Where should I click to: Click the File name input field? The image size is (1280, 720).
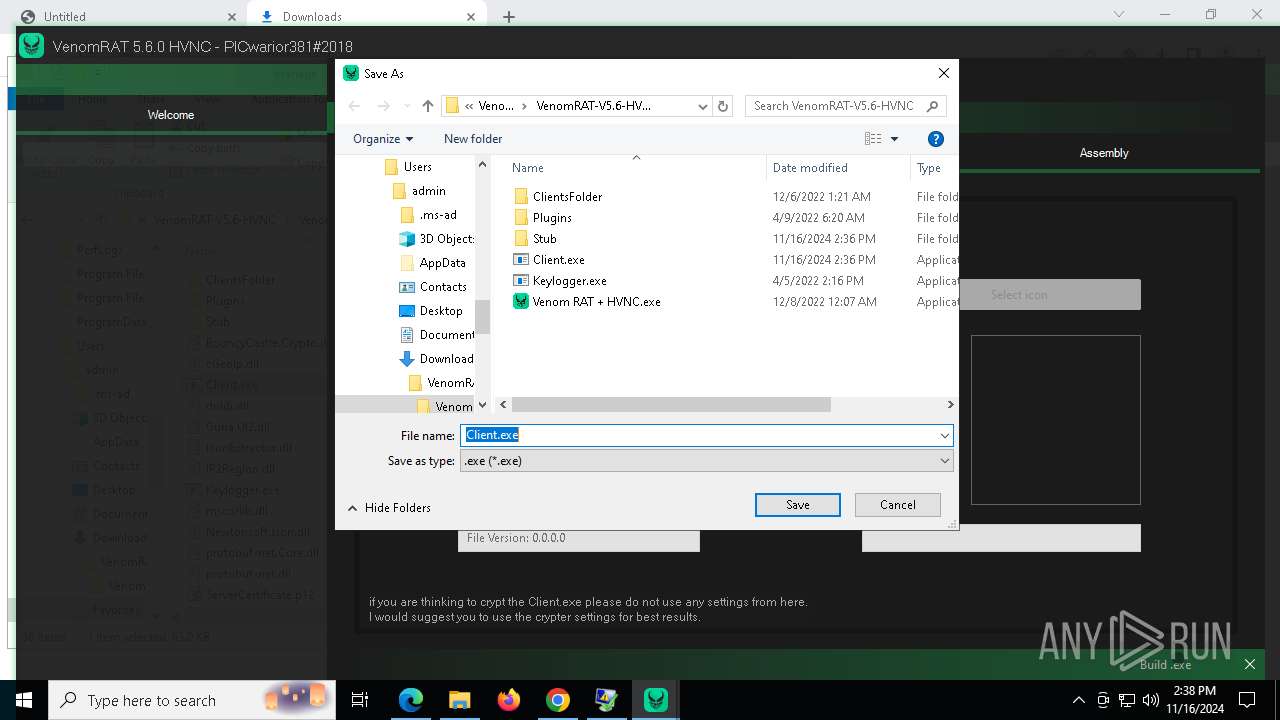pyautogui.click(x=698, y=435)
